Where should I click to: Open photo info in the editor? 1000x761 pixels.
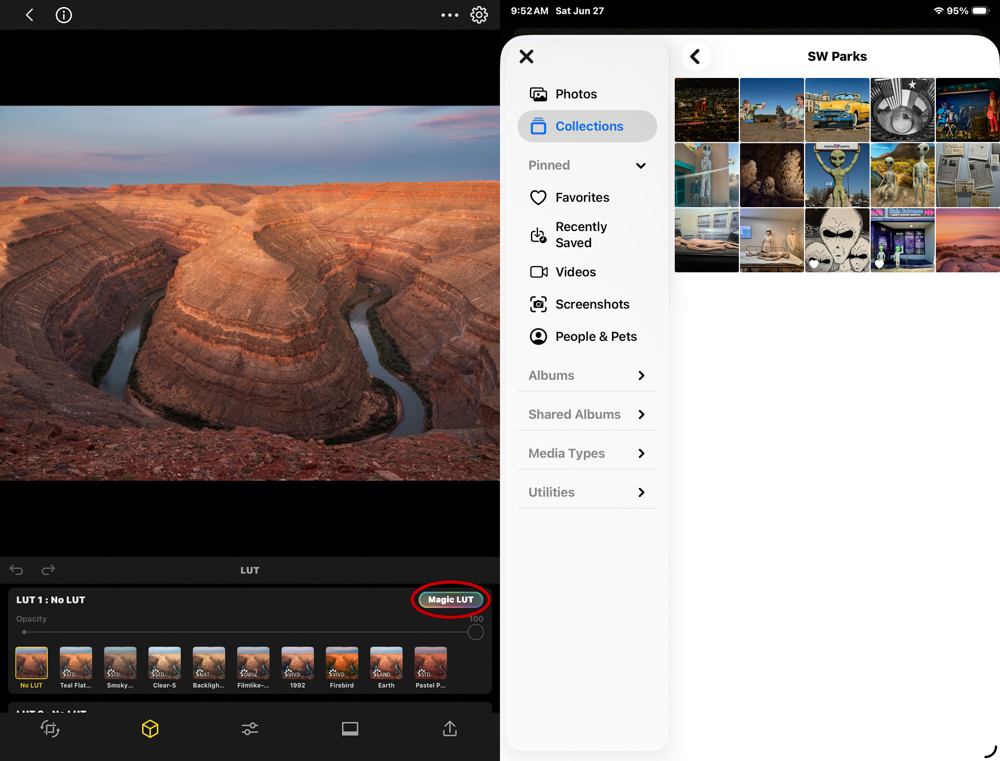tap(64, 15)
